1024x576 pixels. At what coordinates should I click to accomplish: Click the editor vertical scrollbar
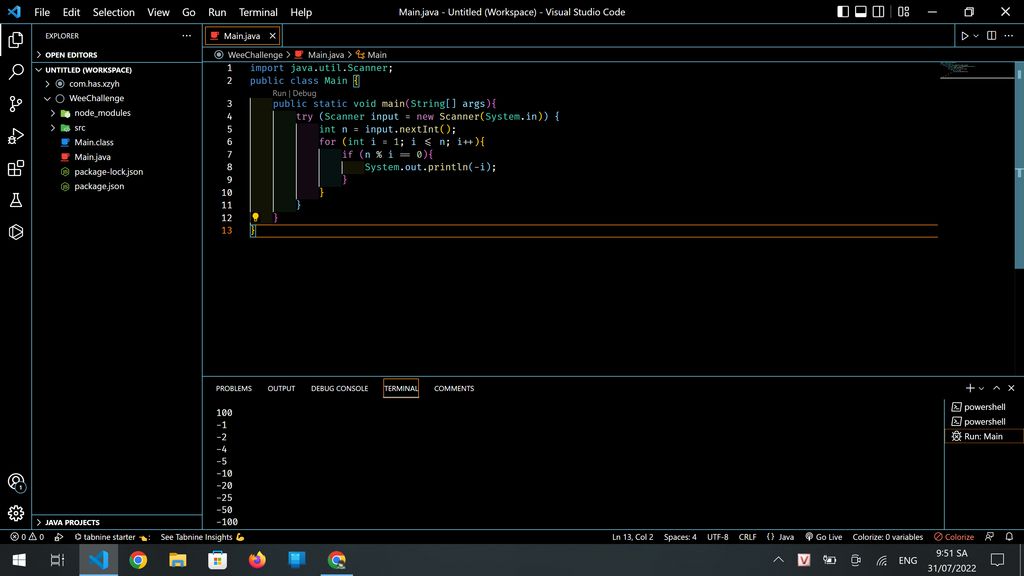(x=1019, y=165)
